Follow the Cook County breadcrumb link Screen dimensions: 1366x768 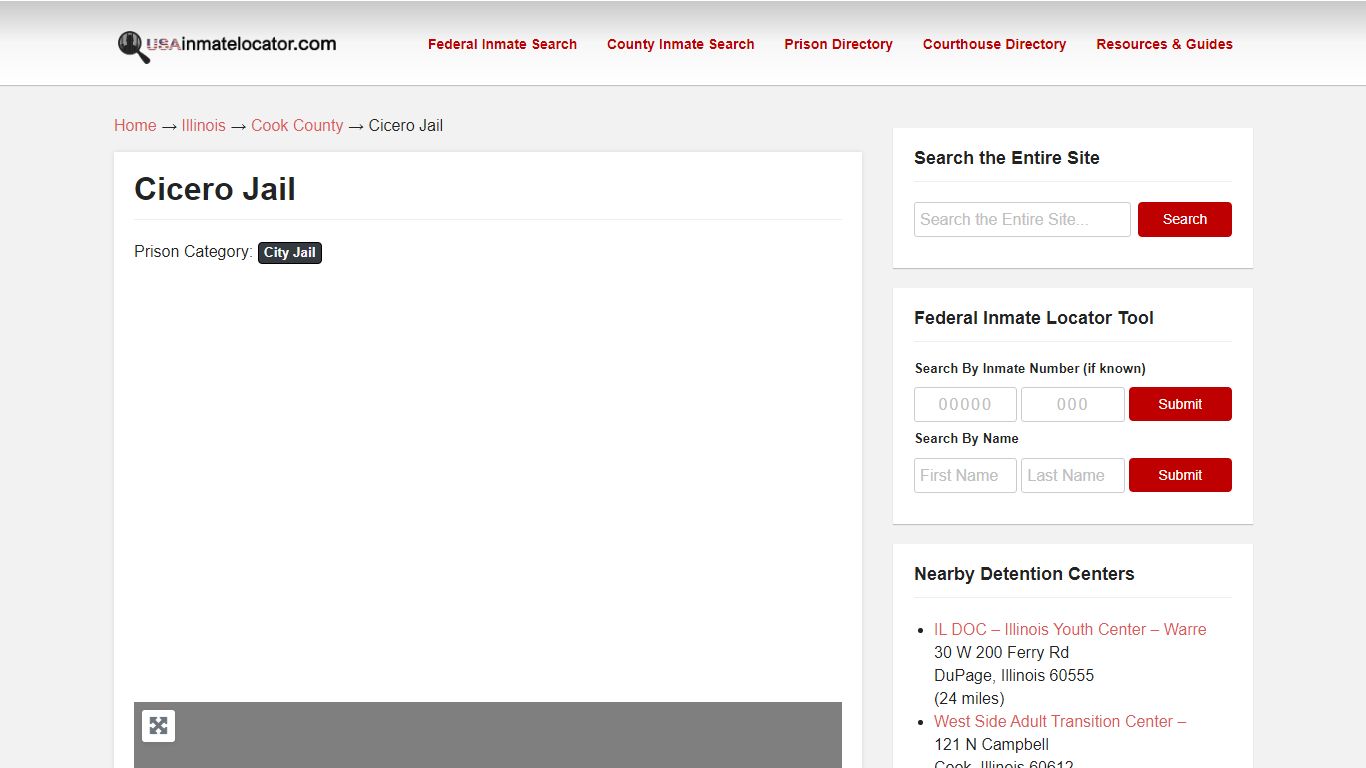tap(297, 125)
